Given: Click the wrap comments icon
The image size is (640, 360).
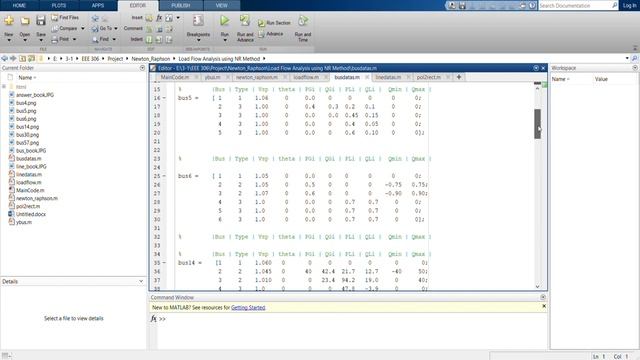Looking at the screenshot, I should [x=169, y=29].
